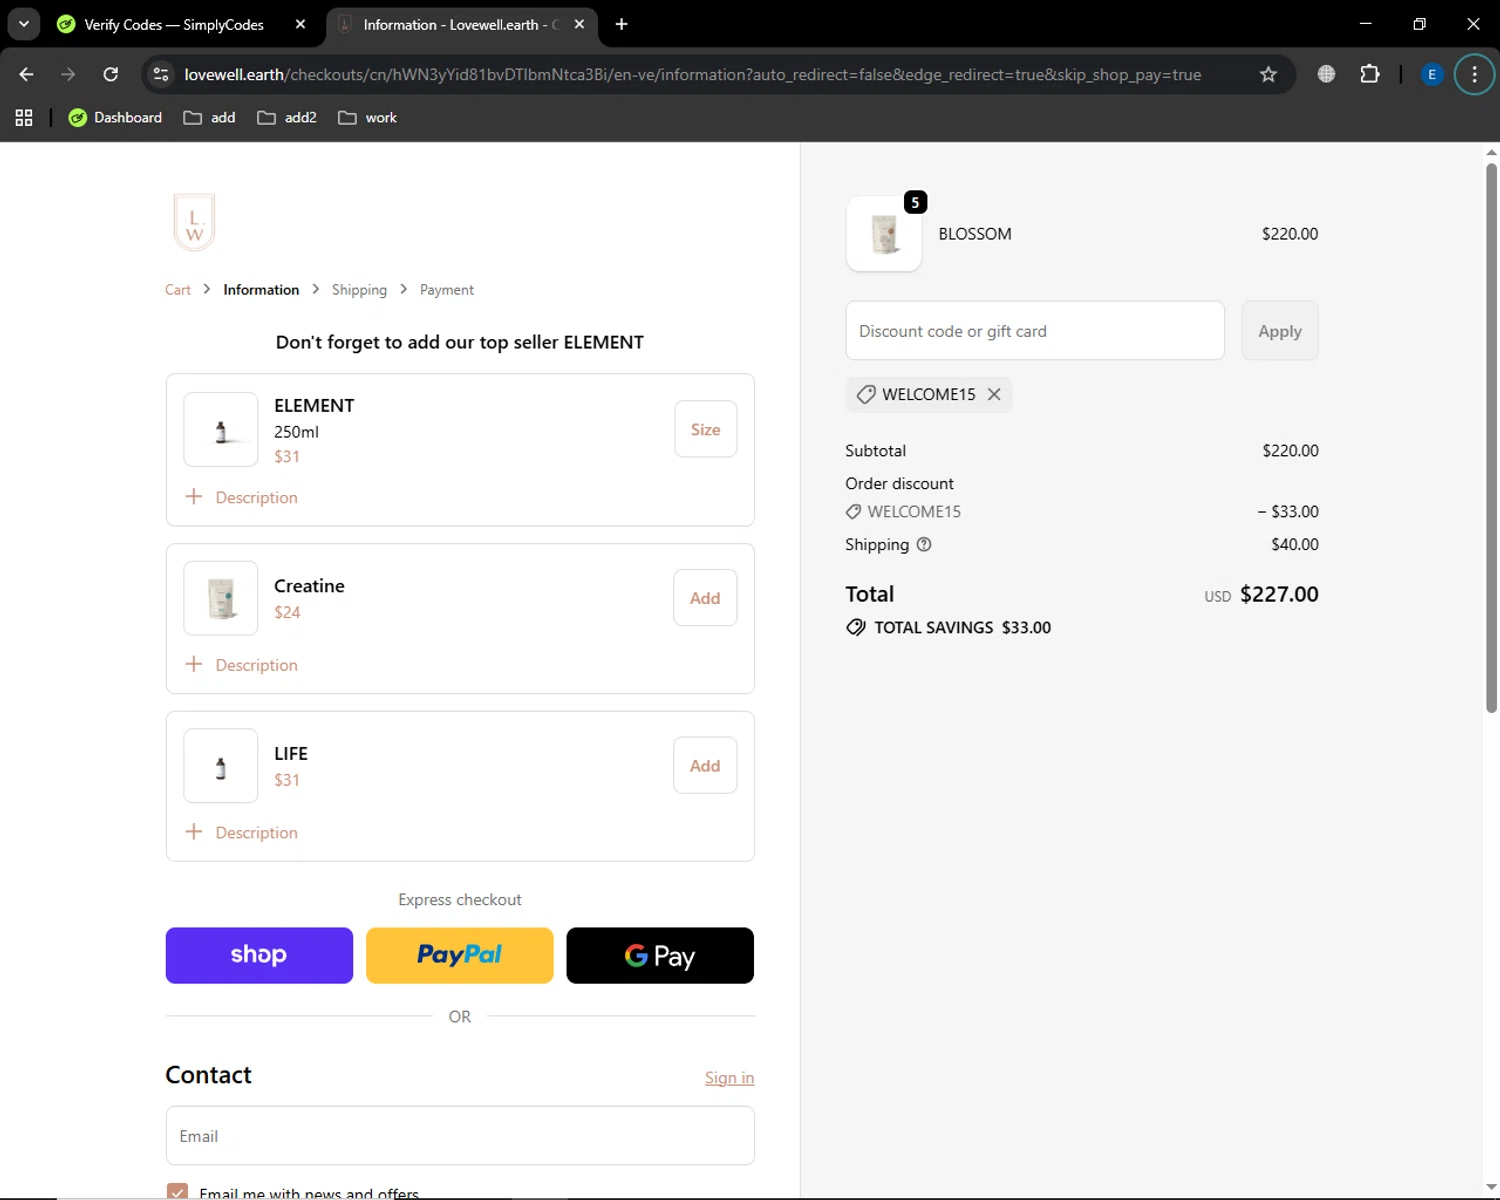Click the ELEMENT product thumbnail
The image size is (1500, 1200).
(x=221, y=429)
